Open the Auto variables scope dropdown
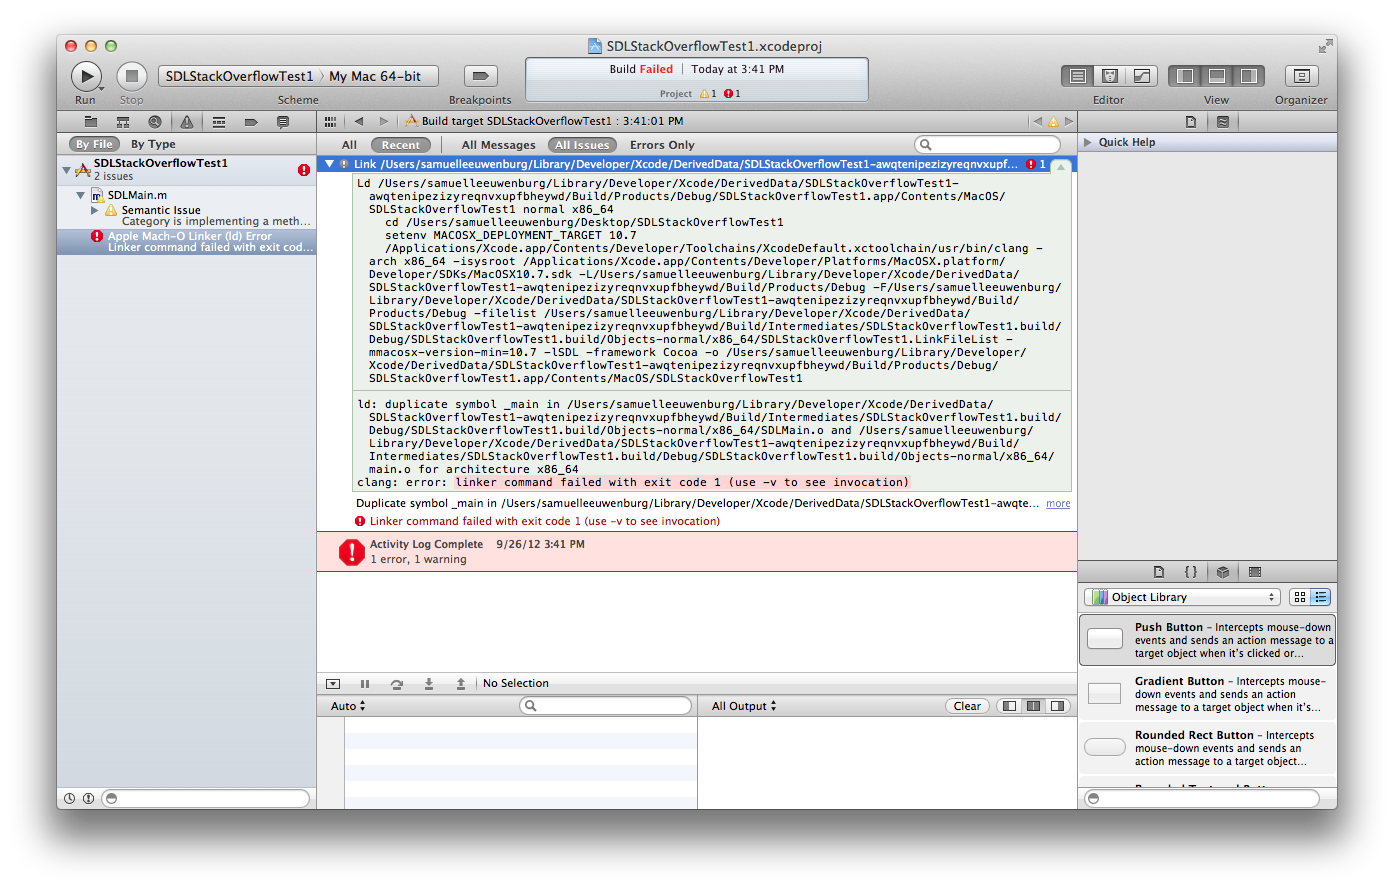1394x888 pixels. [x=348, y=706]
